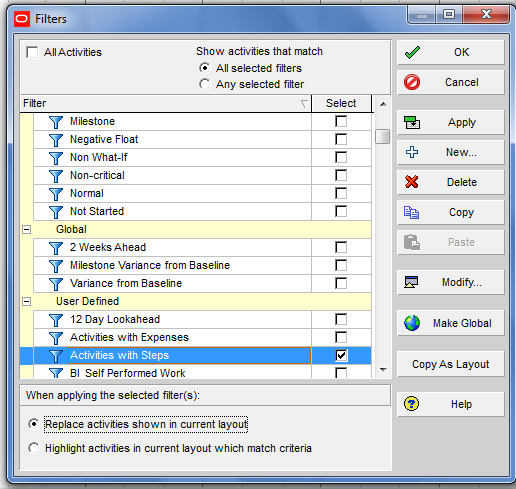The height and width of the screenshot is (489, 516).
Task: Click the Modify filter icon
Action: [411, 282]
